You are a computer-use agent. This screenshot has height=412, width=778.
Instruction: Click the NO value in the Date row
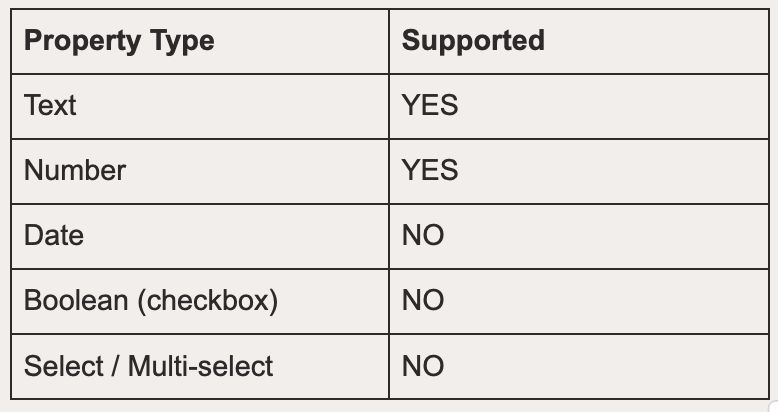point(423,235)
